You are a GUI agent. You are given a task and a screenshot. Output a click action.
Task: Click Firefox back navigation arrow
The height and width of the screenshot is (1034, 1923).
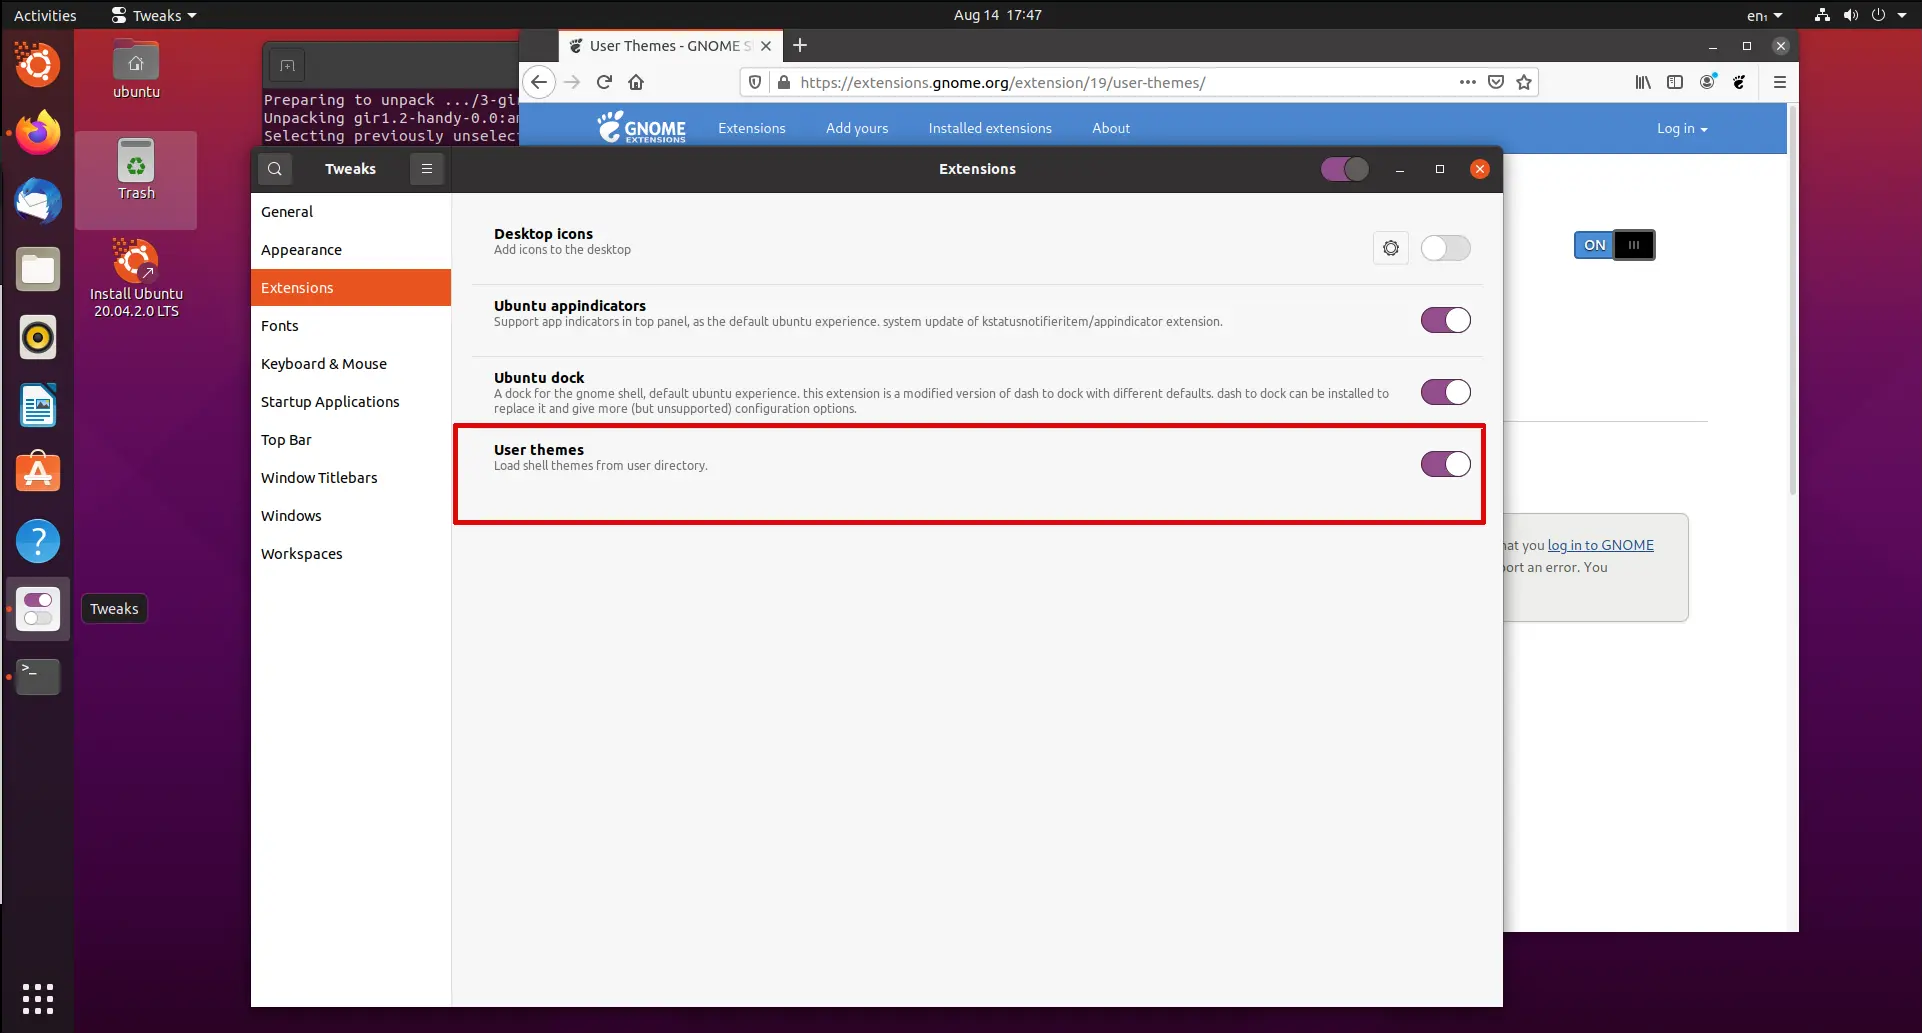pos(539,82)
